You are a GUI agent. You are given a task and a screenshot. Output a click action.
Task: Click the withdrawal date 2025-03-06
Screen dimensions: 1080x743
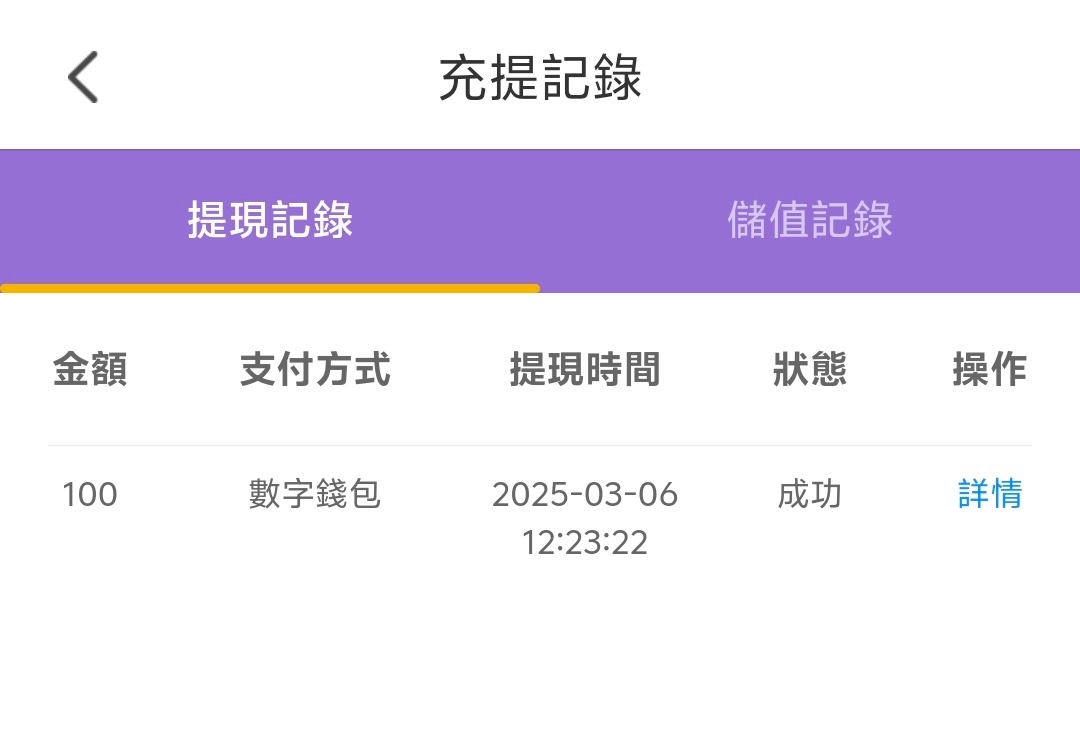[585, 494]
